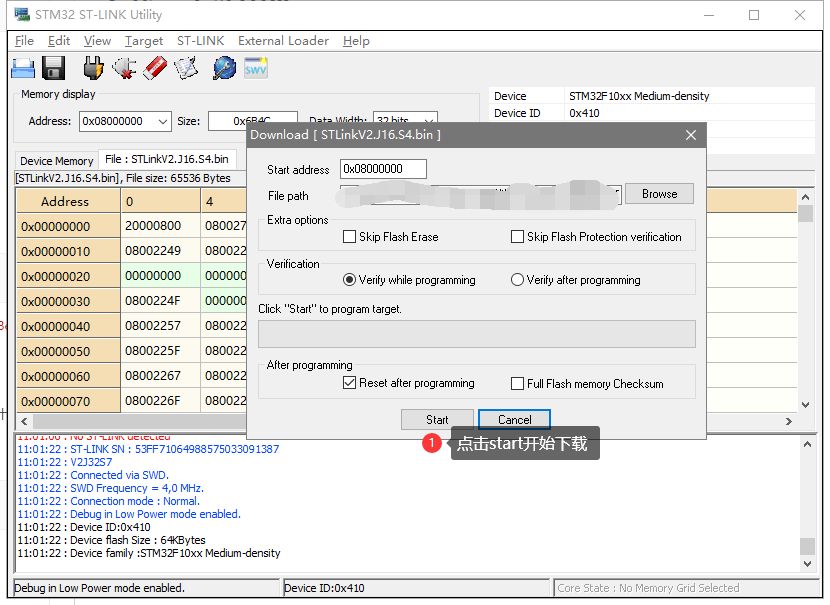Click the Full chip erase eraser icon
Screen dimensions: 830x605
(x=155, y=68)
